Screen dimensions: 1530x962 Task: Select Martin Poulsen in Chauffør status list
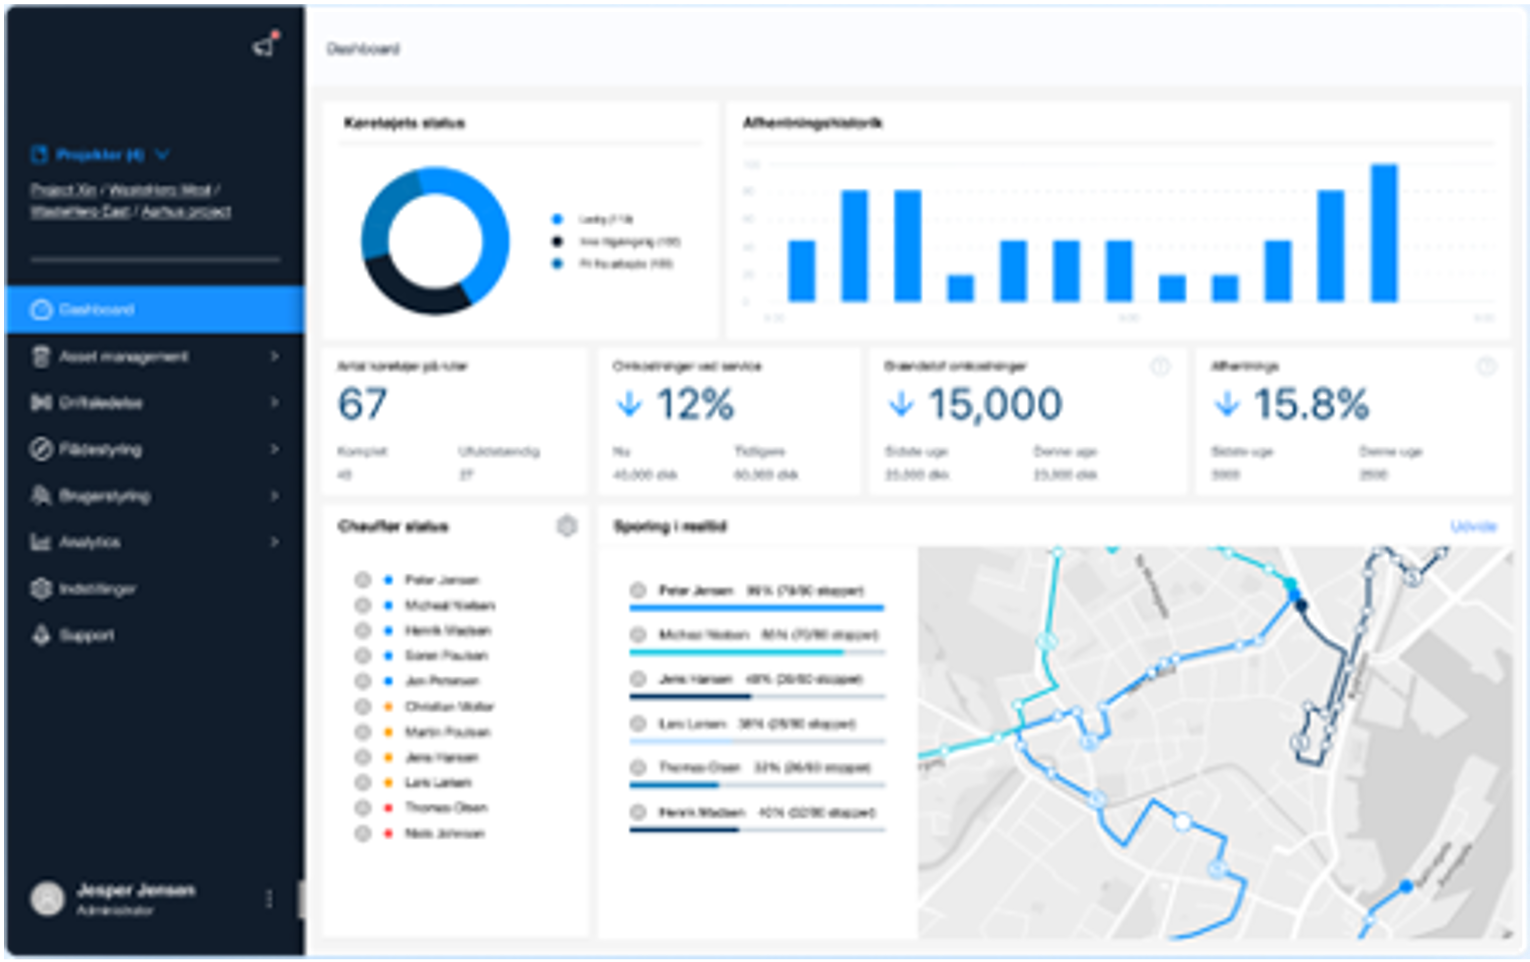[447, 733]
